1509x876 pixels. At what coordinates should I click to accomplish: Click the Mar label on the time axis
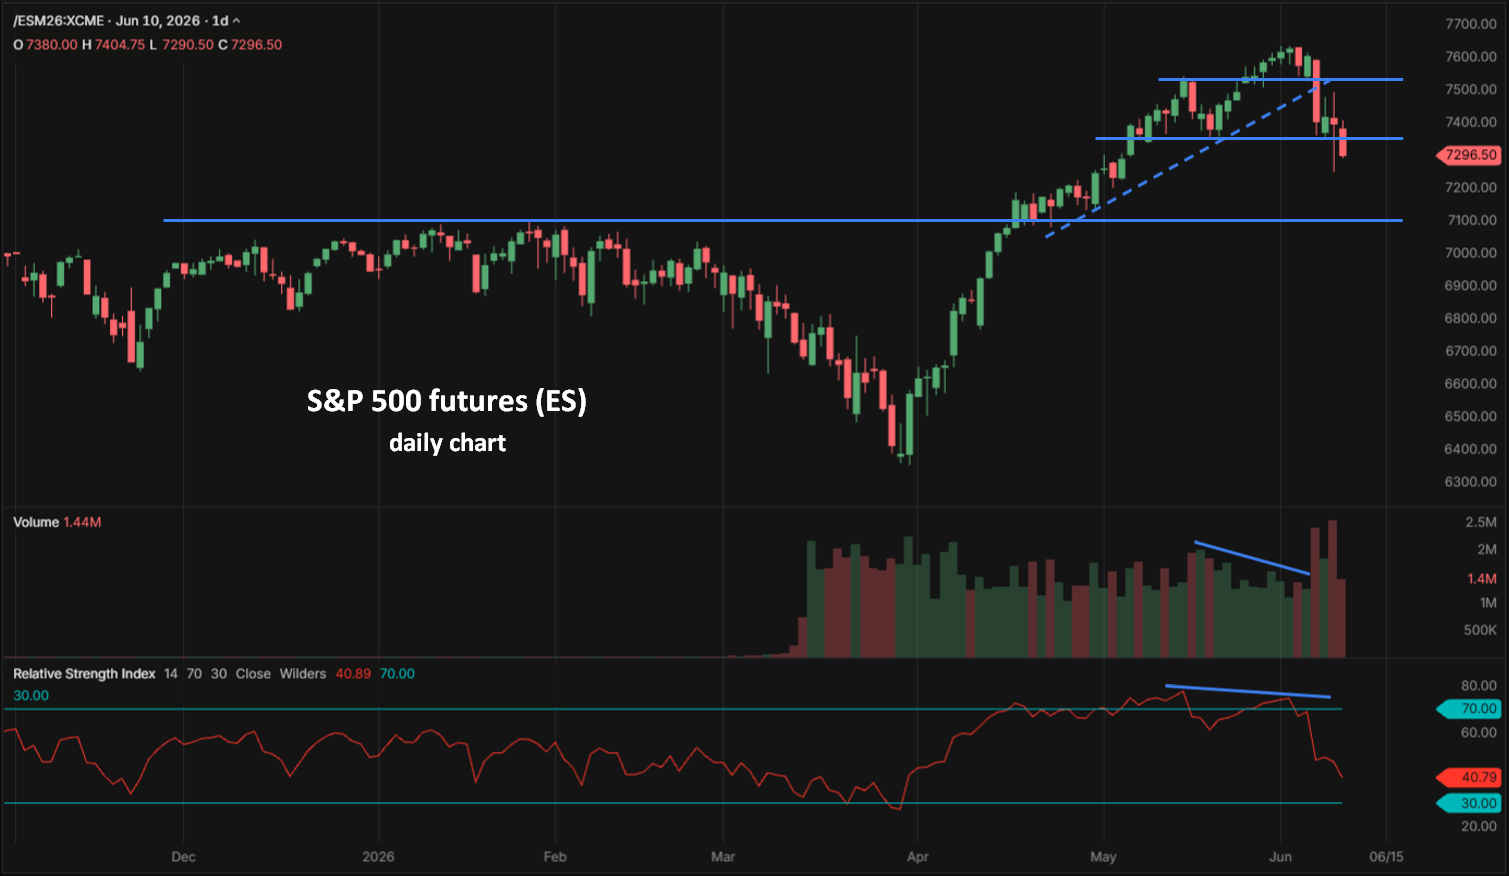pyautogui.click(x=723, y=857)
